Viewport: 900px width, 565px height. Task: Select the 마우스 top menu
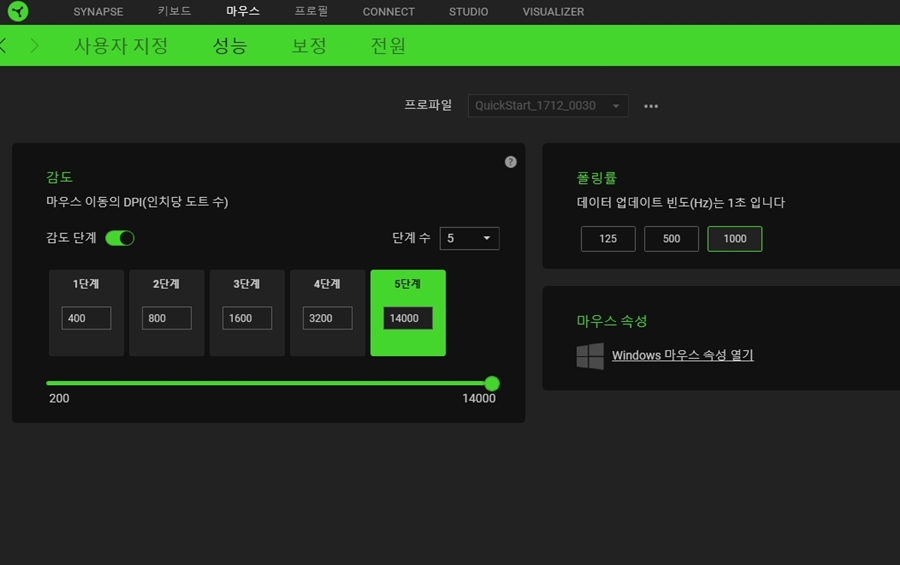coord(243,11)
